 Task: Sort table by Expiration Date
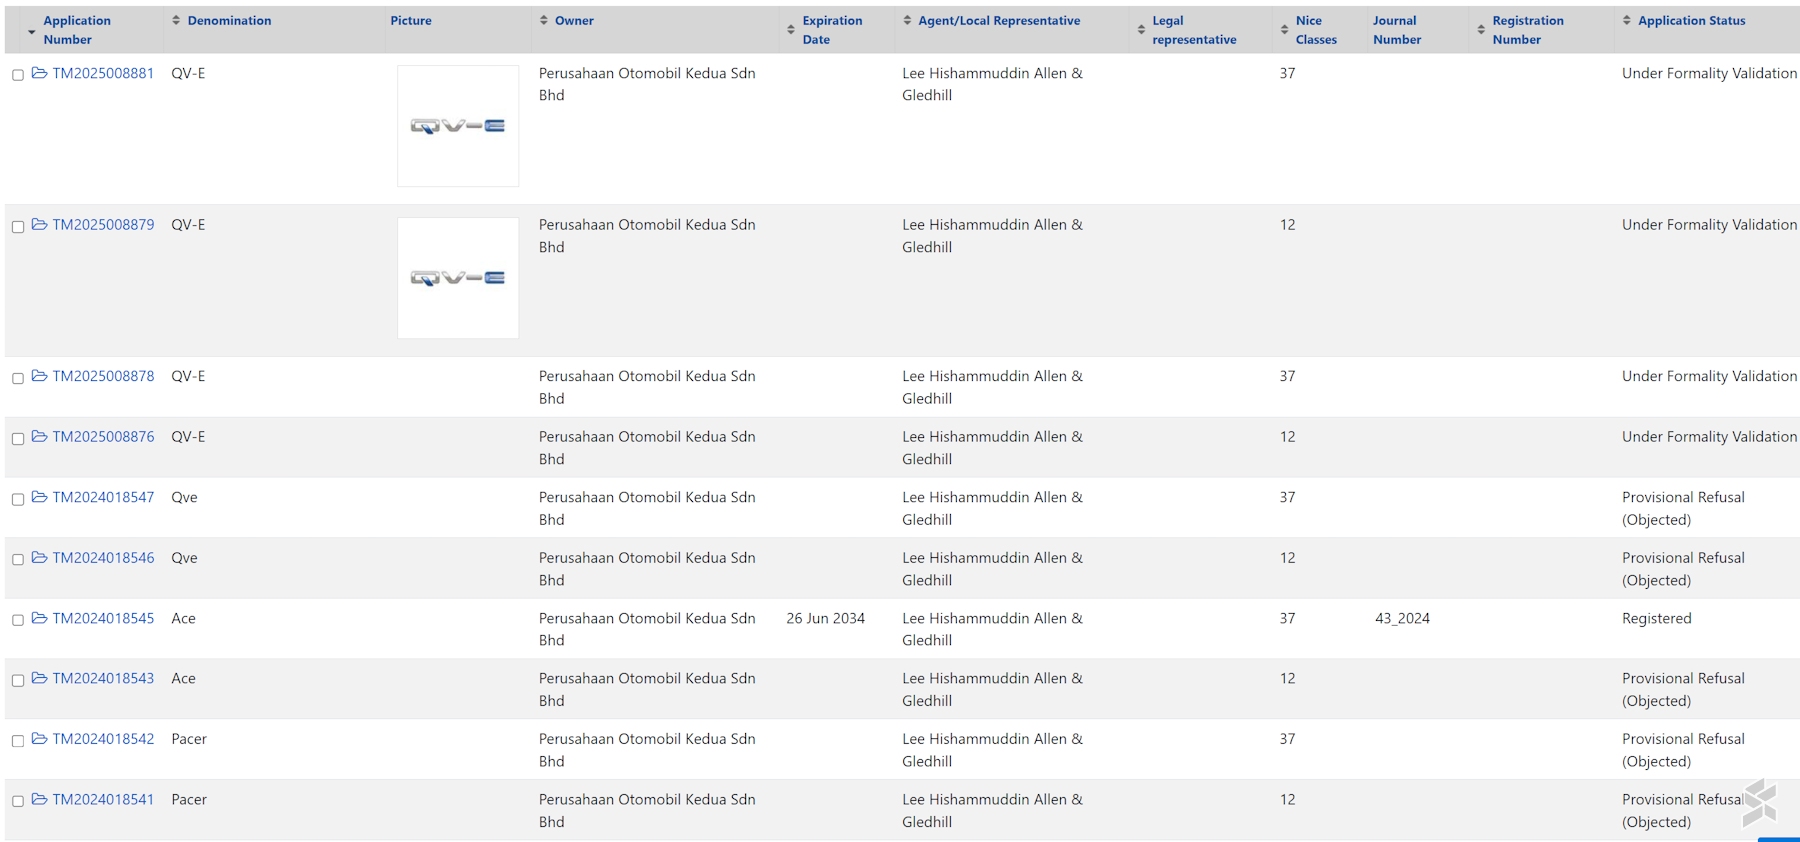click(x=791, y=30)
